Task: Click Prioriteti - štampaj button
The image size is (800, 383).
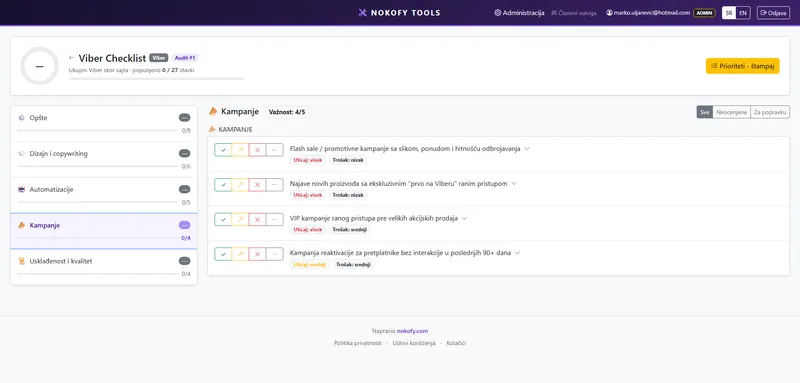Action: 742,66
